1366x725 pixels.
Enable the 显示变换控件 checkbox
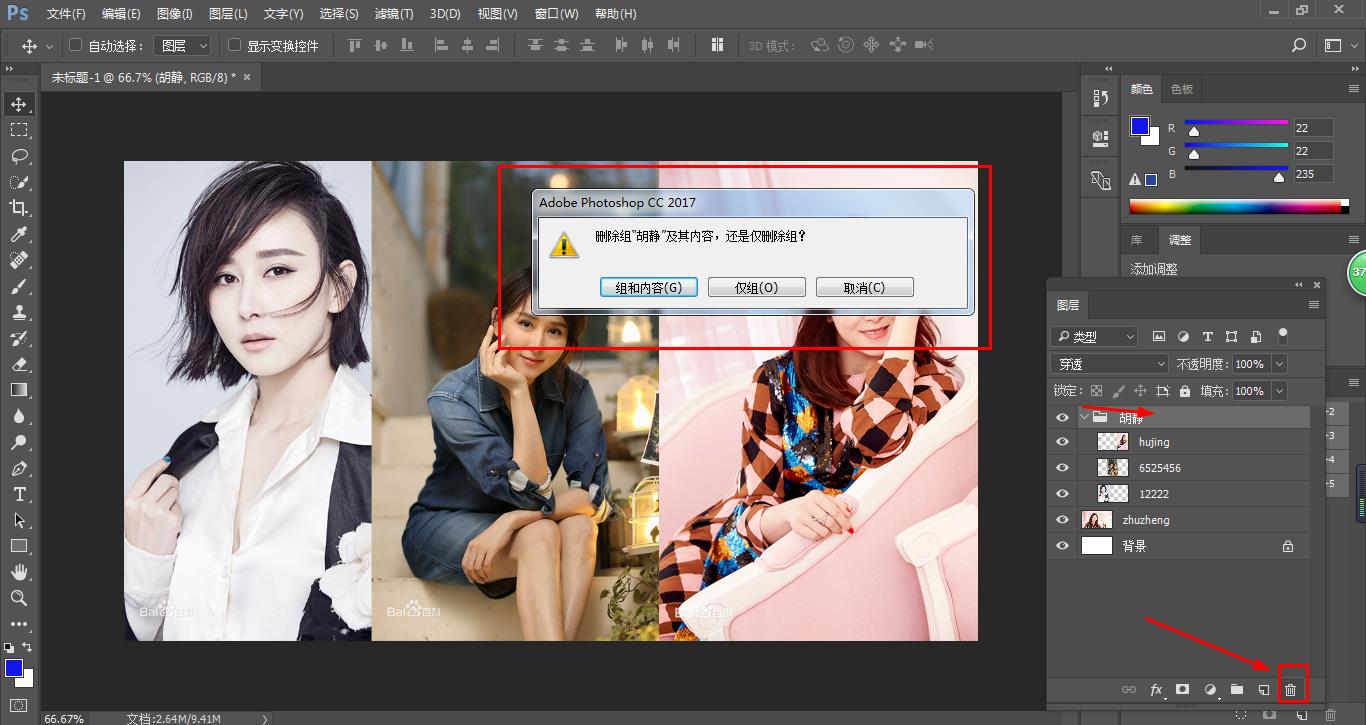(234, 45)
